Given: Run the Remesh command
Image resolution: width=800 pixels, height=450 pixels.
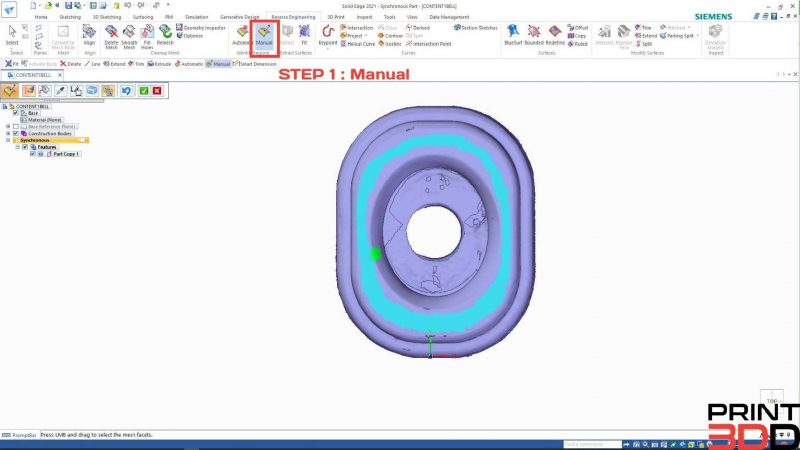Looking at the screenshot, I should pos(165,35).
